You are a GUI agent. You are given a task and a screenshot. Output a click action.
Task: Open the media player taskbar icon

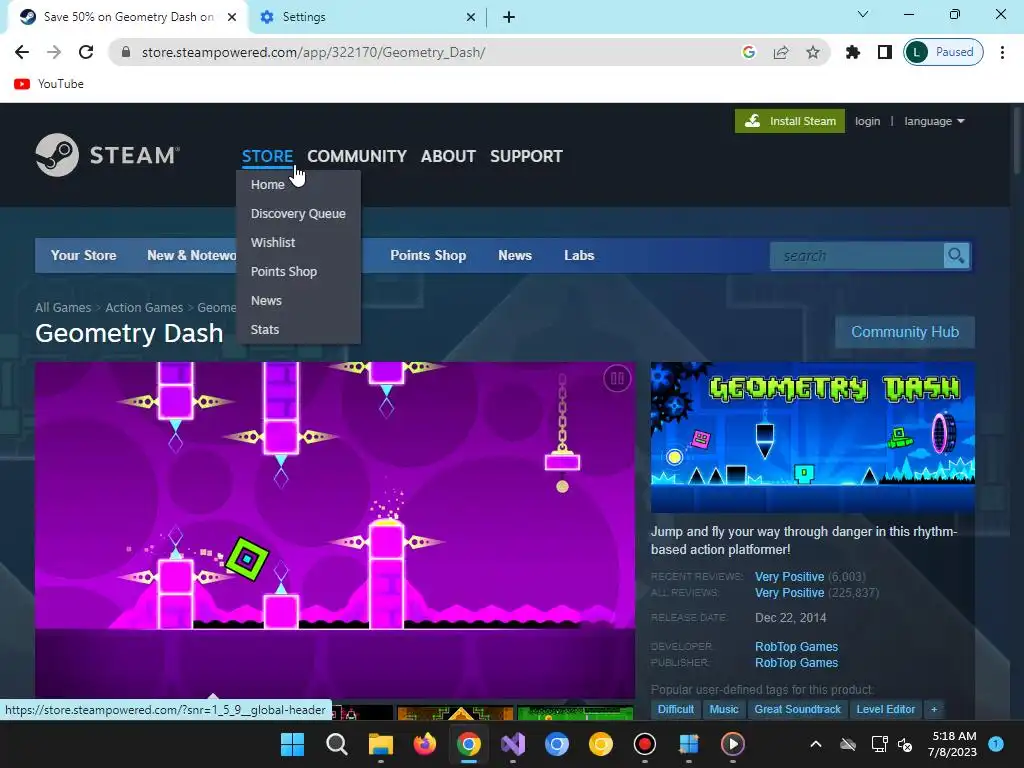pos(733,744)
